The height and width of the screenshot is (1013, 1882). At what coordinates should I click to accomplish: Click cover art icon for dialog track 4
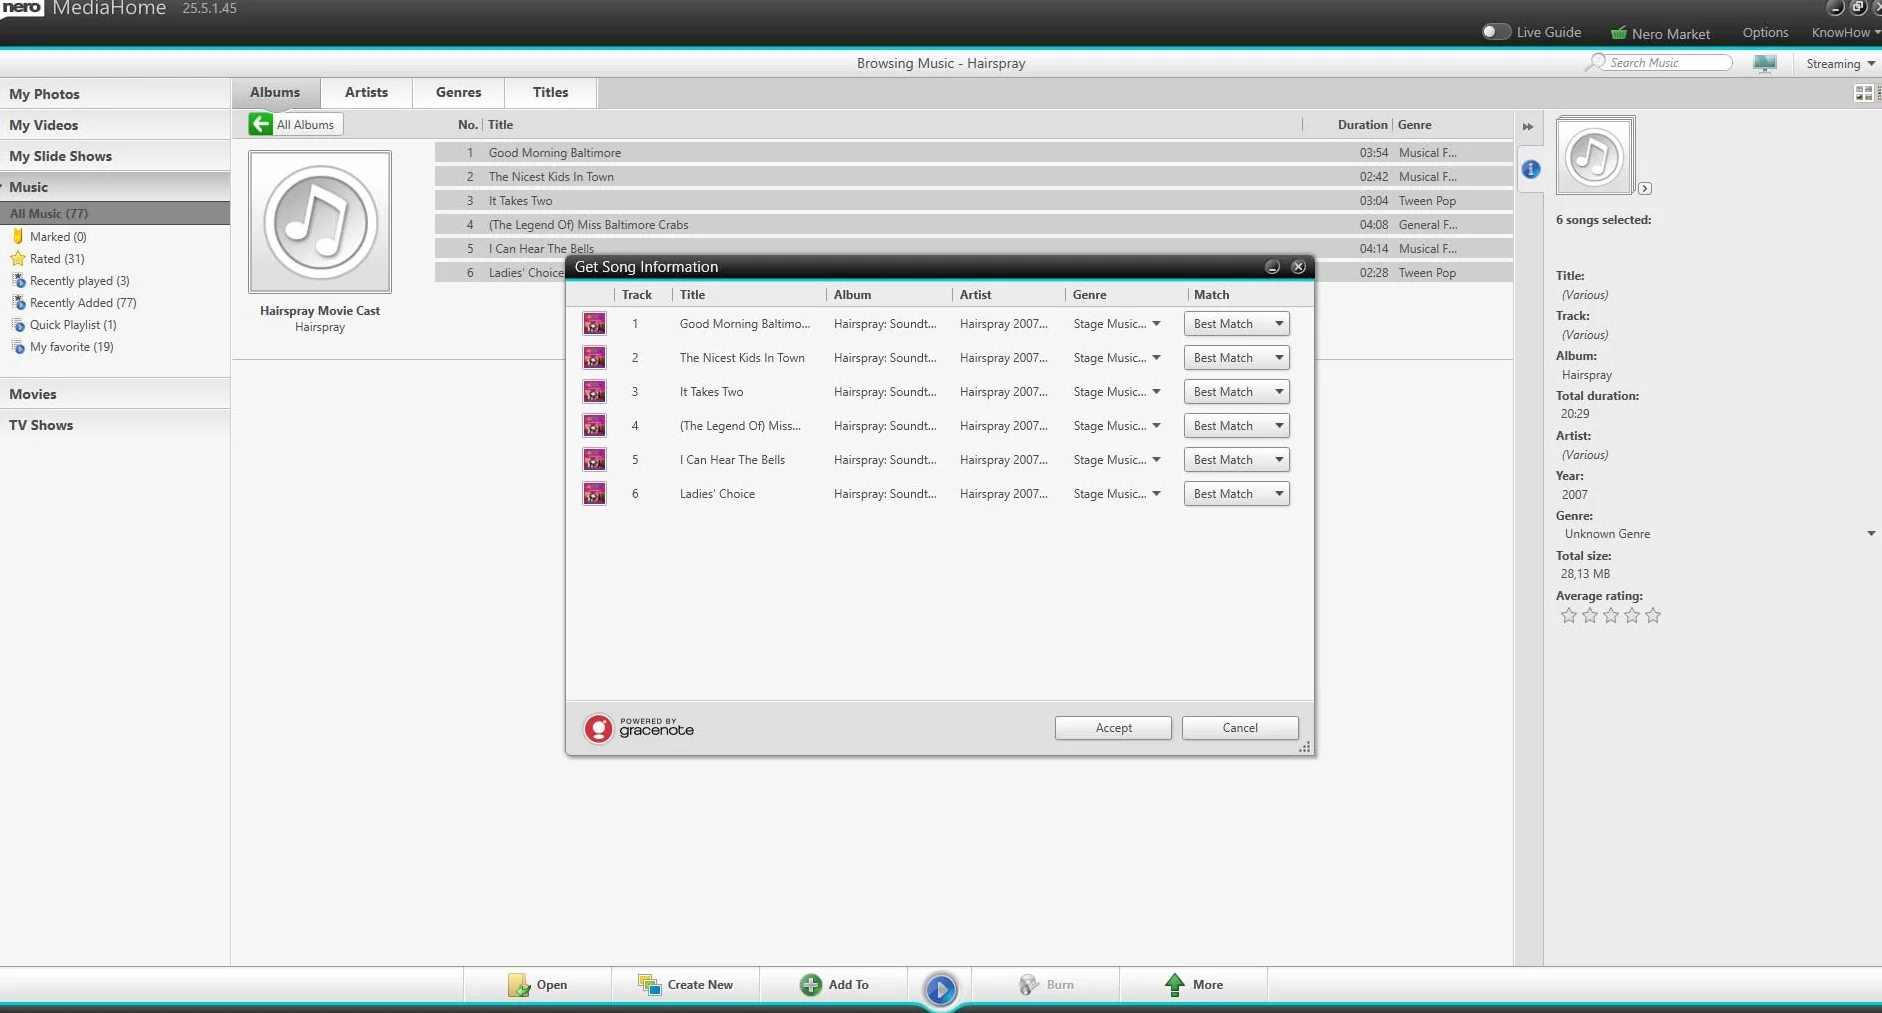pos(595,426)
